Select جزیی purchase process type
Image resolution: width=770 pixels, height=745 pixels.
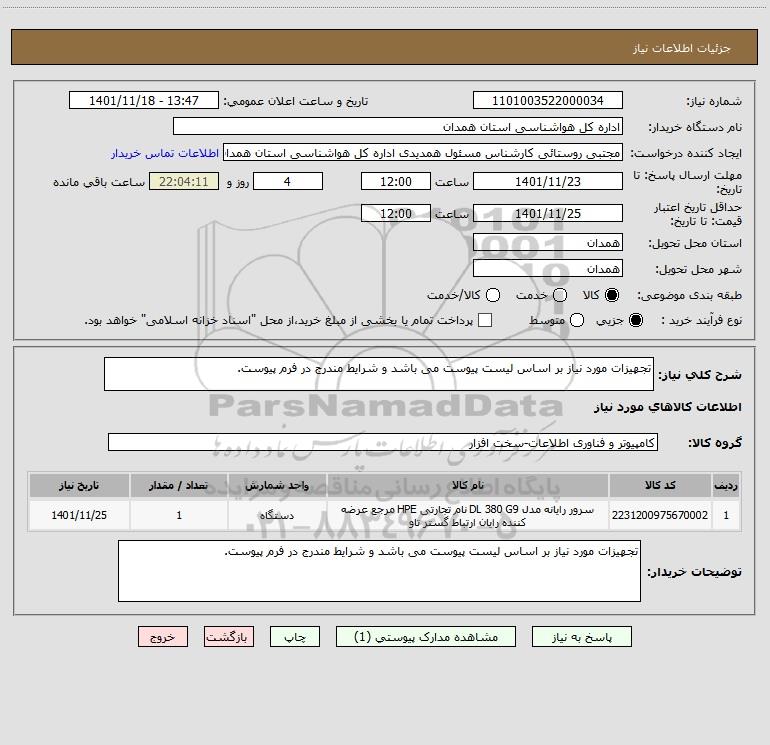[x=635, y=320]
